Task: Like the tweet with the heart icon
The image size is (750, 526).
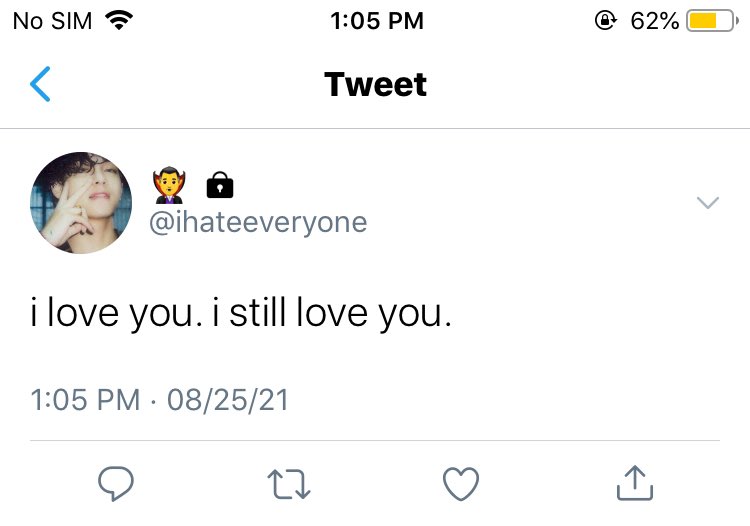Action: tap(461, 484)
